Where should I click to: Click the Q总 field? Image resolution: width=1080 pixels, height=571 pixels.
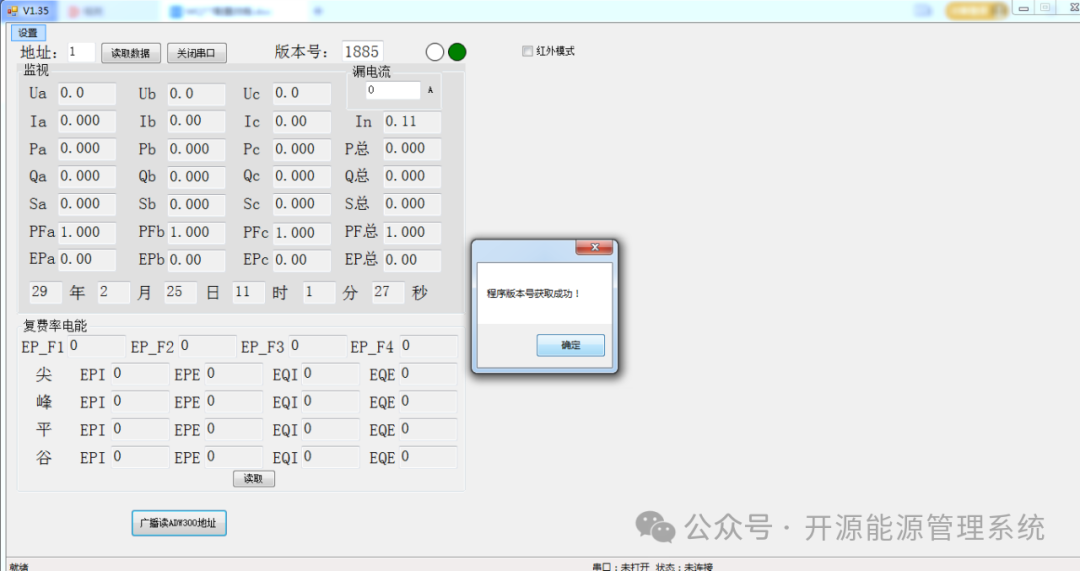point(412,177)
